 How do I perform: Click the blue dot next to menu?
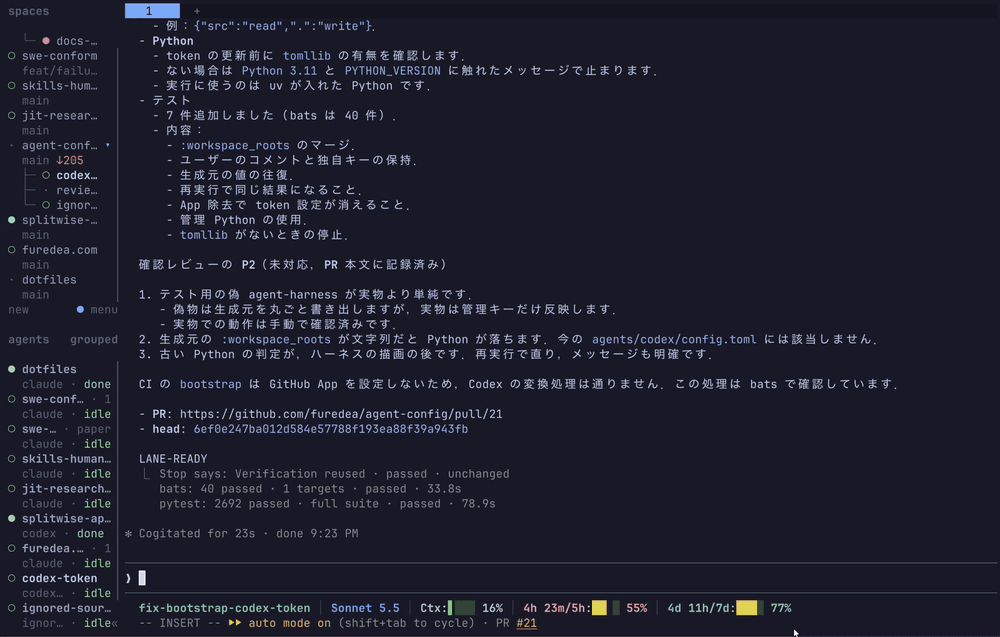80,309
